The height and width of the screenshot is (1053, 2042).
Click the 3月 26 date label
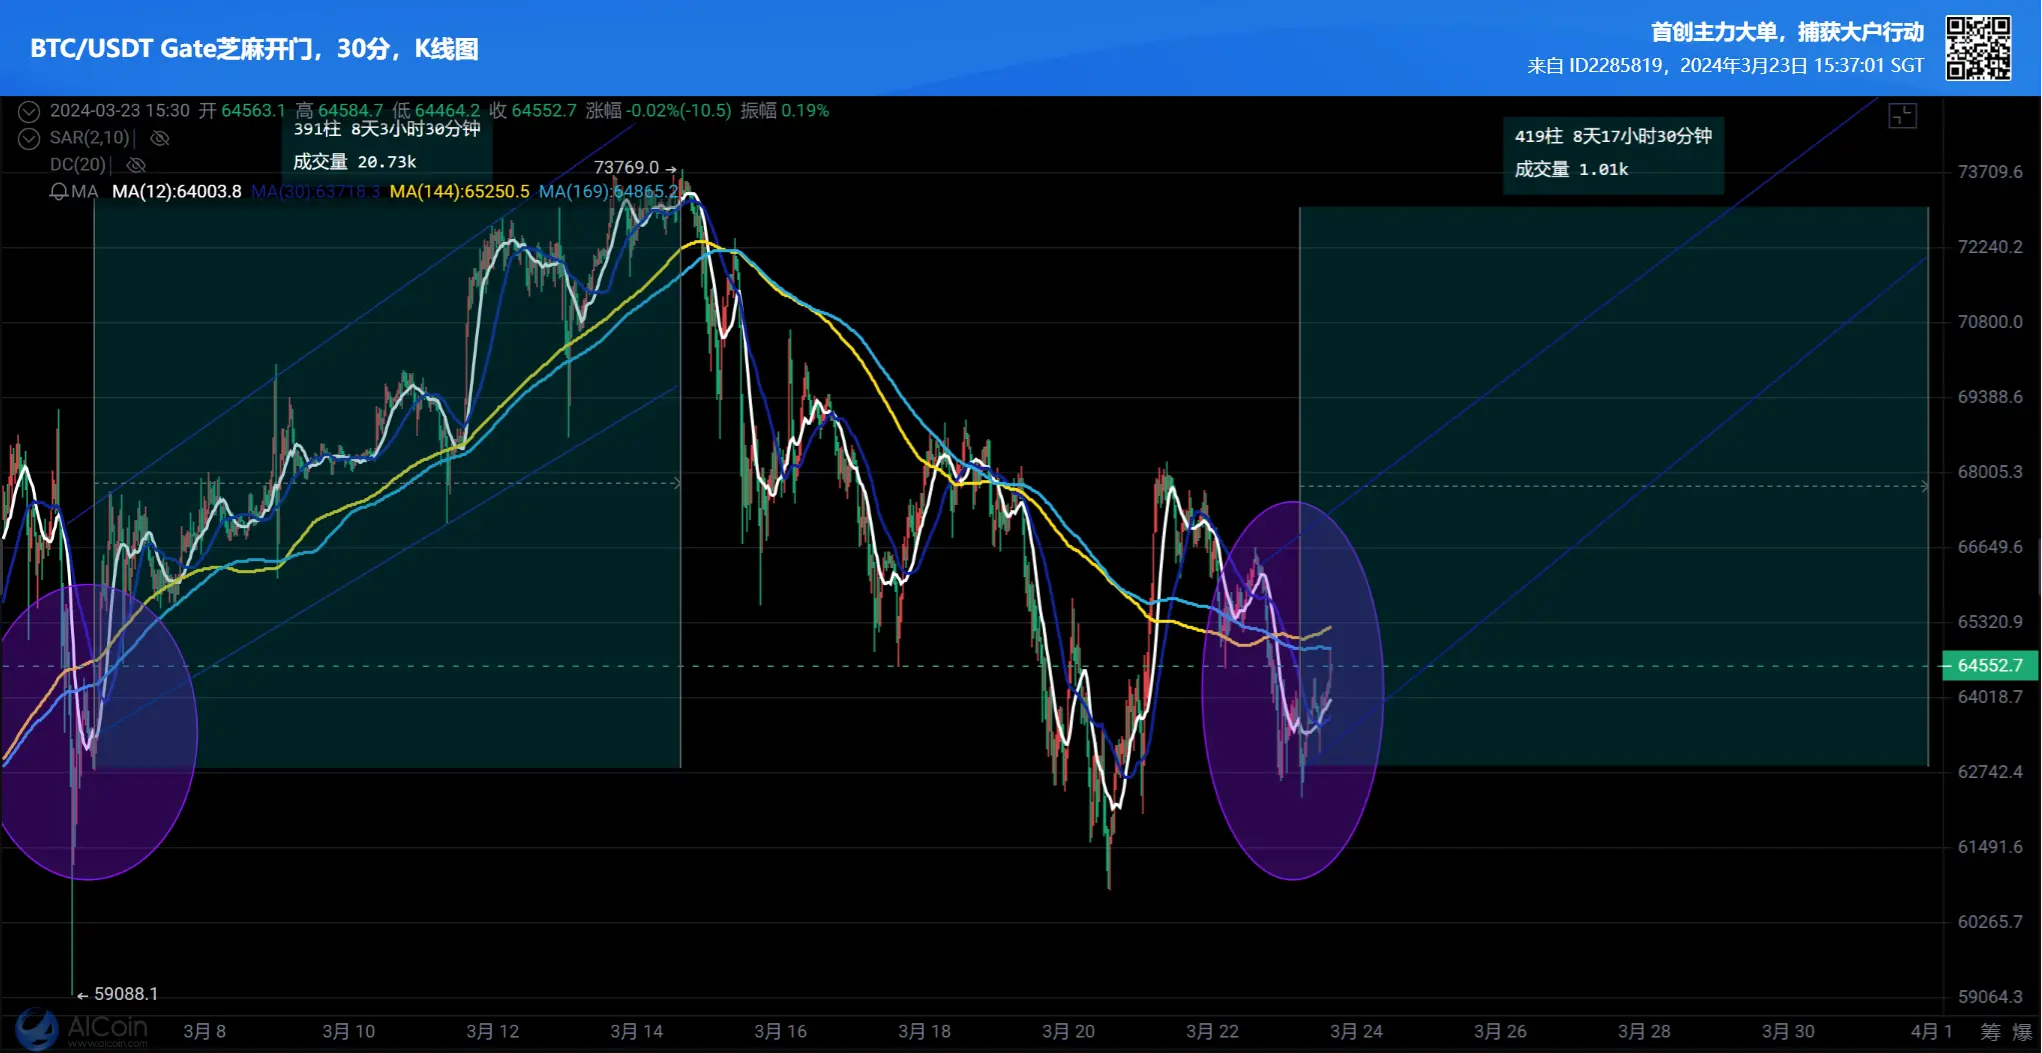[x=1501, y=1032]
